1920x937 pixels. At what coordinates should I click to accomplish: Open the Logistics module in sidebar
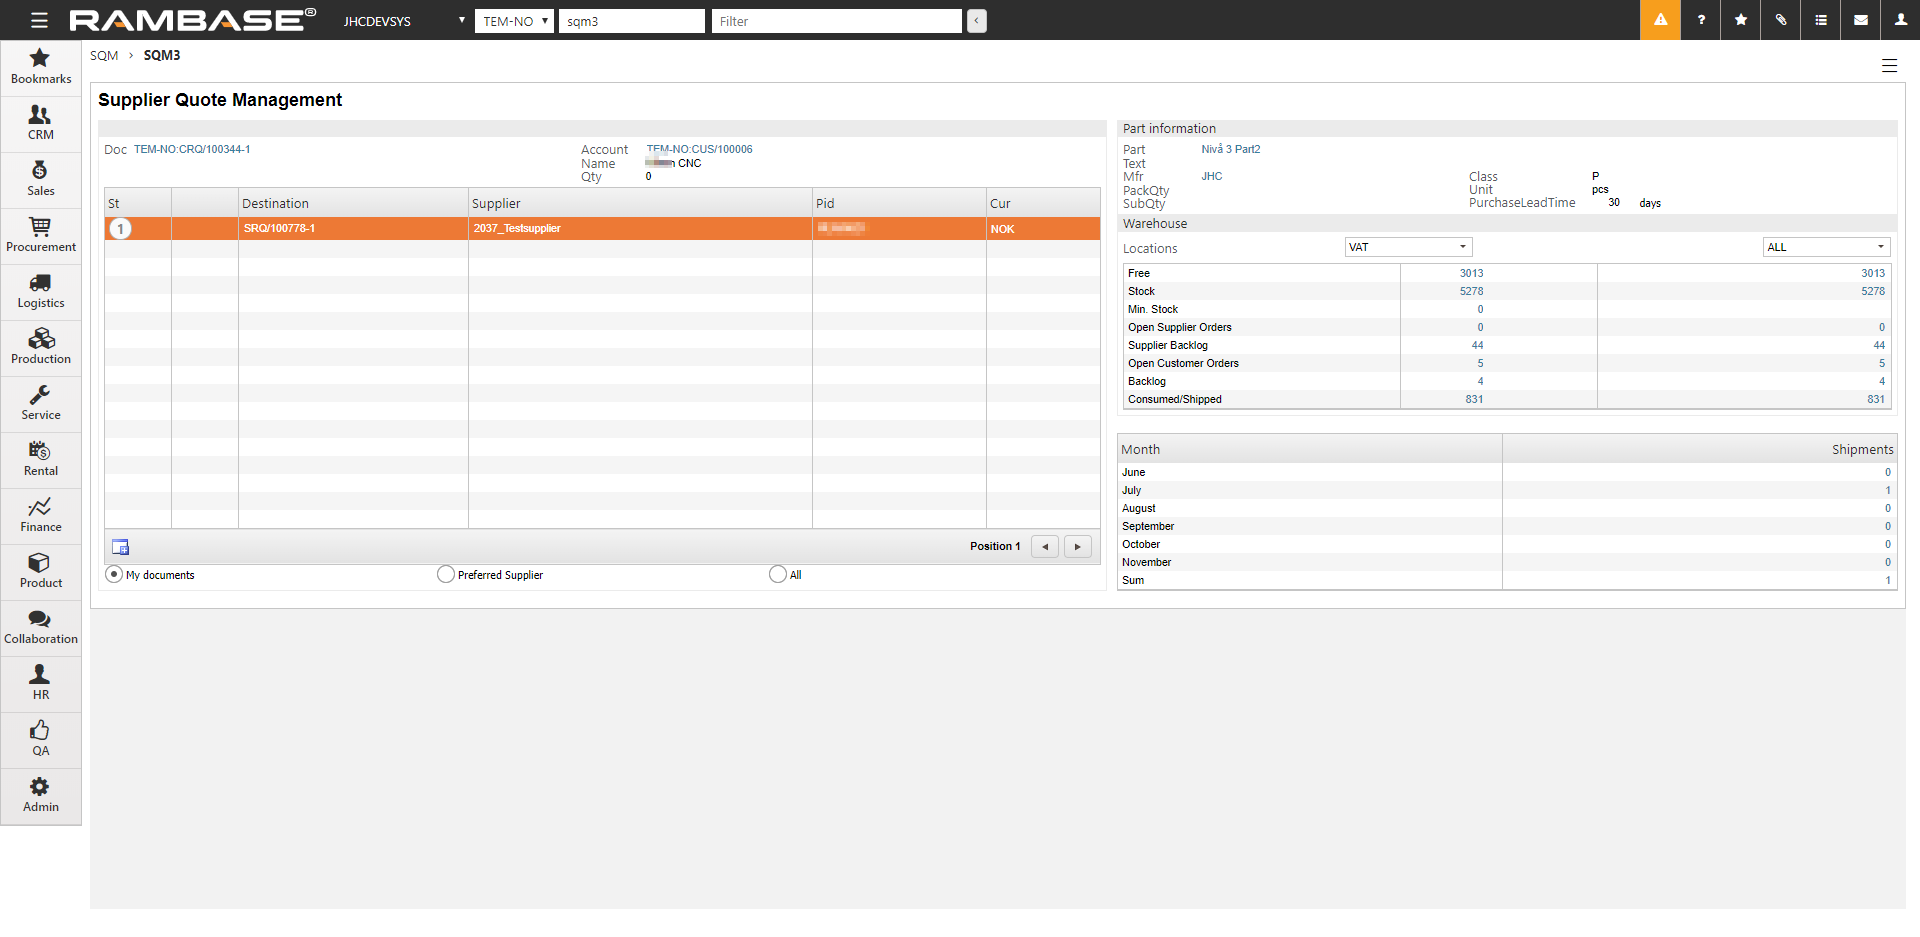[40, 291]
